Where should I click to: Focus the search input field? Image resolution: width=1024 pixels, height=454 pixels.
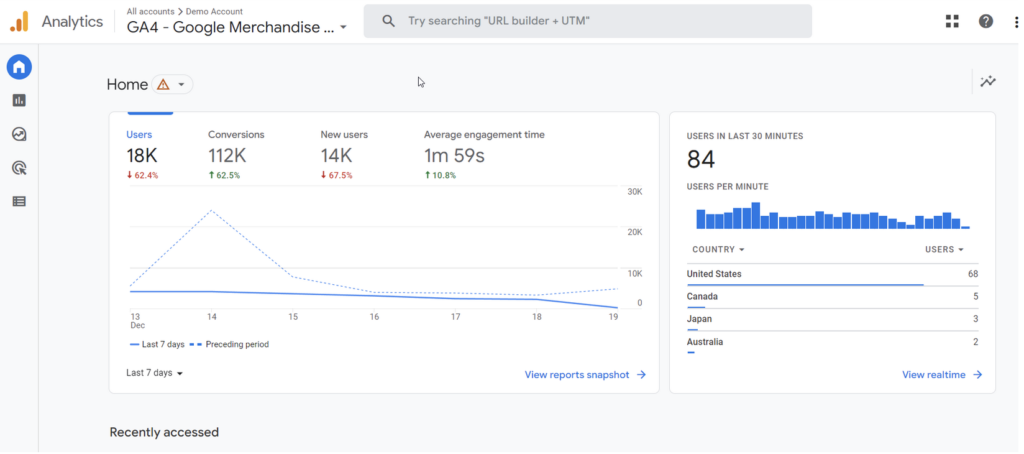[x=588, y=21]
